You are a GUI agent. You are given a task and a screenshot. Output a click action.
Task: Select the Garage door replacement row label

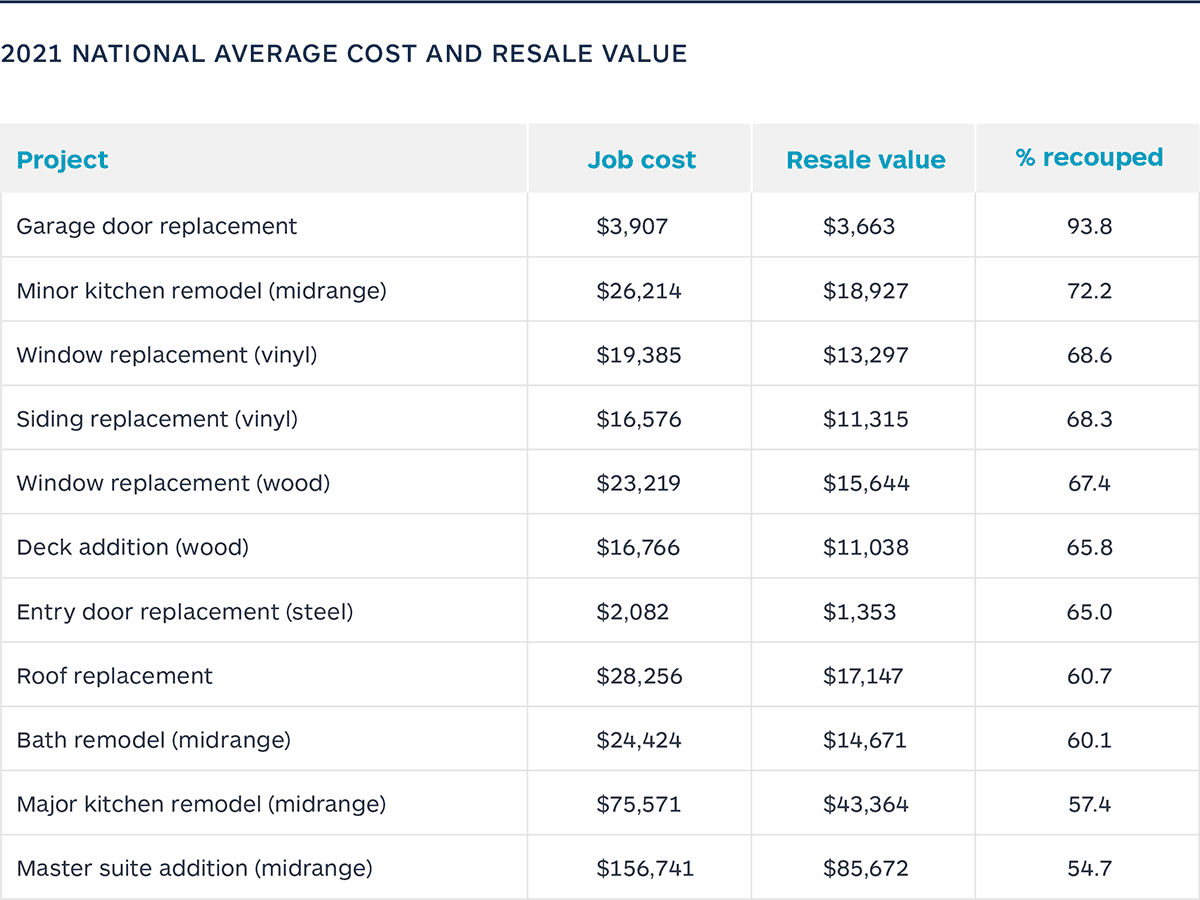coord(156,226)
